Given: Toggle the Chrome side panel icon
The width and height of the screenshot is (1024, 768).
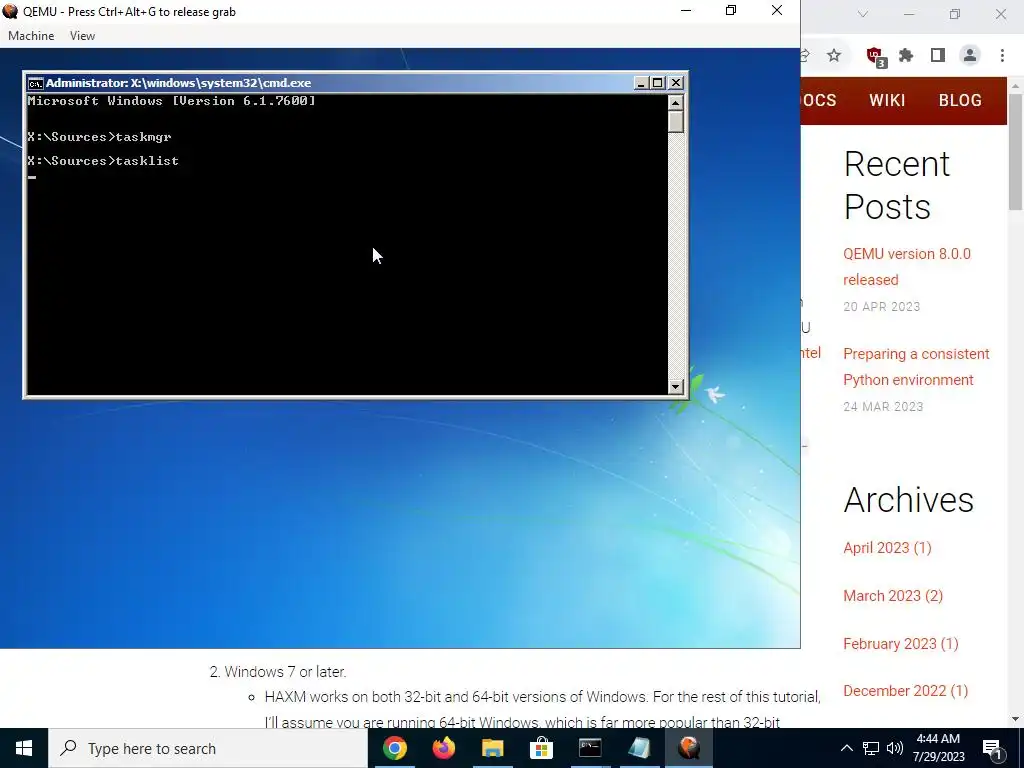Looking at the screenshot, I should click(938, 56).
